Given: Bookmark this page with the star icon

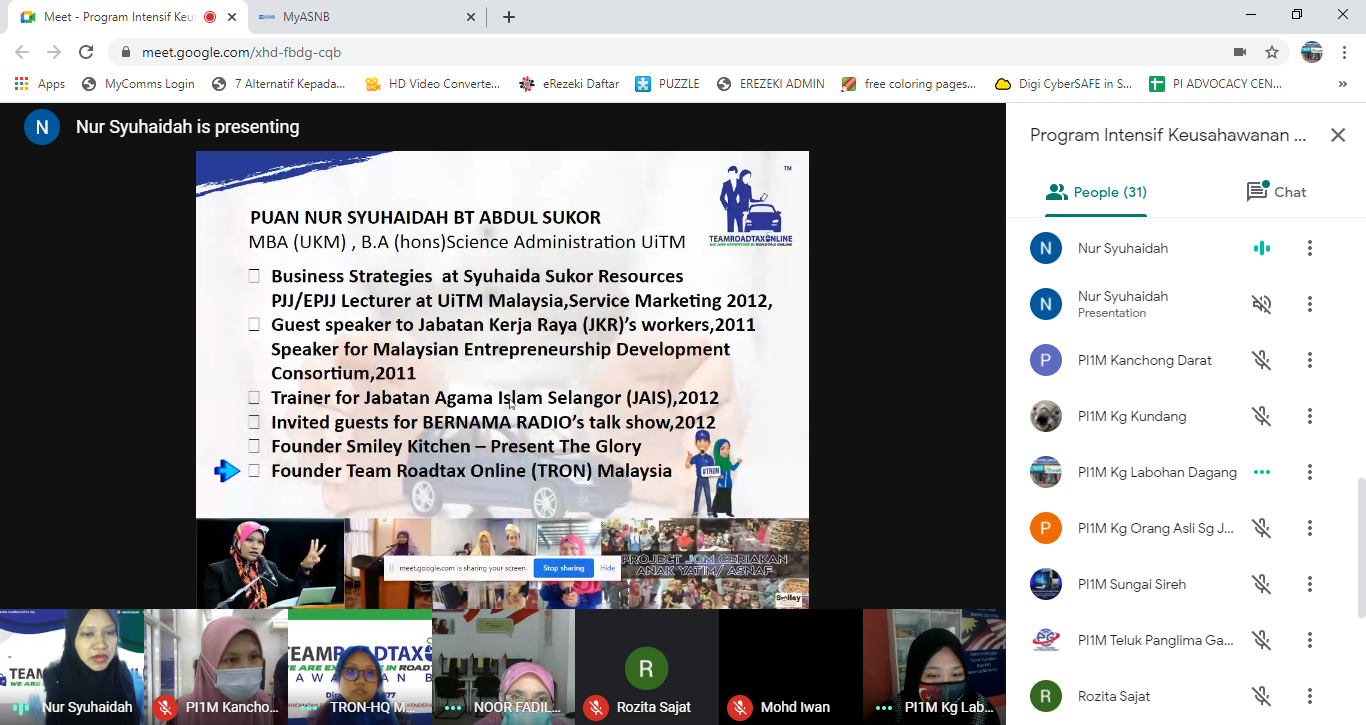Looking at the screenshot, I should click(x=1272, y=52).
